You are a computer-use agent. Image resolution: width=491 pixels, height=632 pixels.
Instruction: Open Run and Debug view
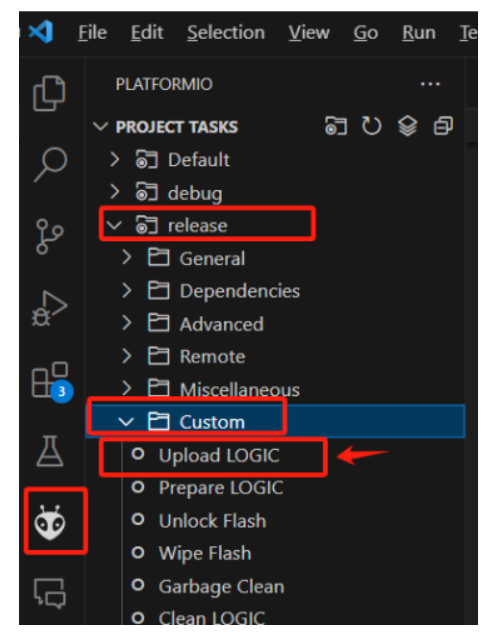click(49, 308)
